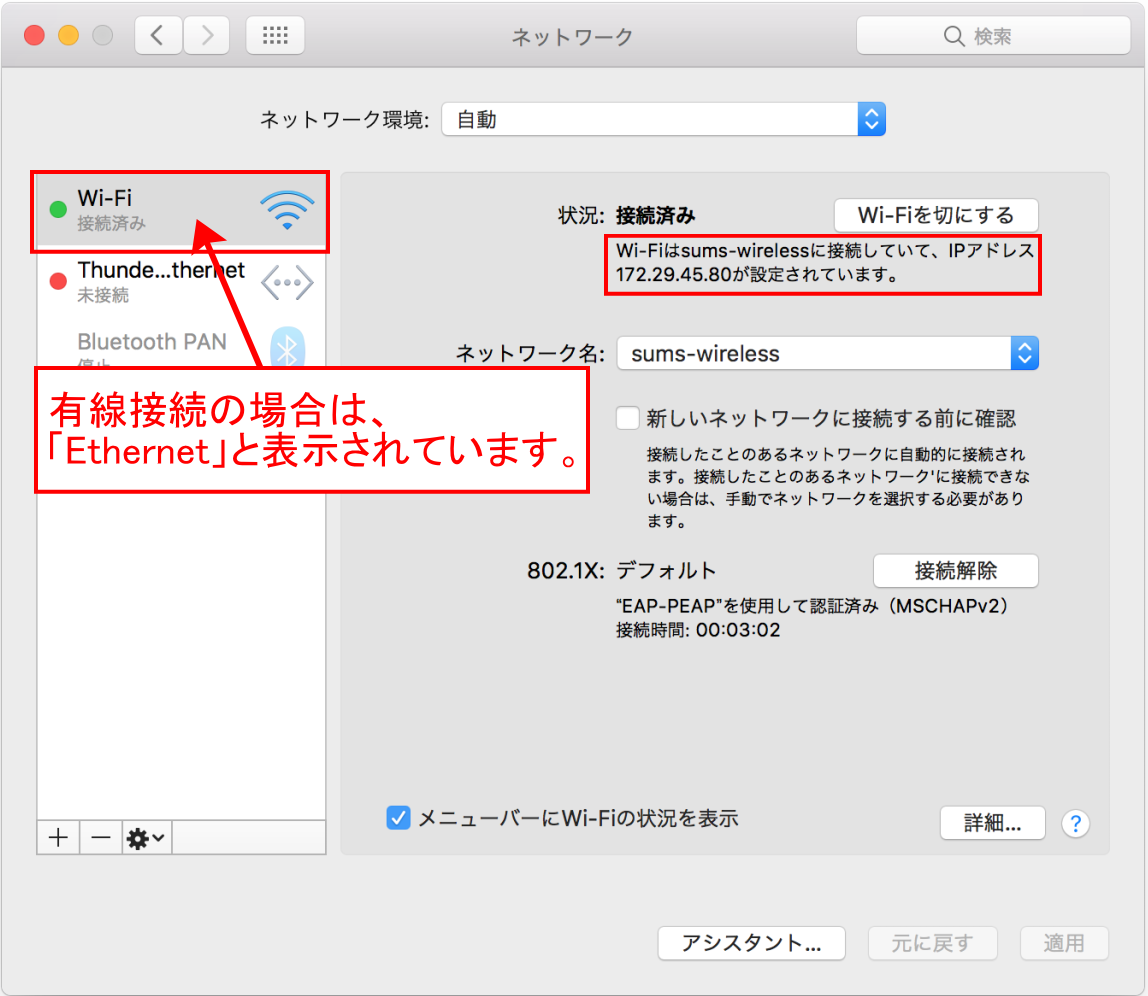Click the 802.1X disconnect button
Screen dimensions: 1148x996
(x=955, y=571)
